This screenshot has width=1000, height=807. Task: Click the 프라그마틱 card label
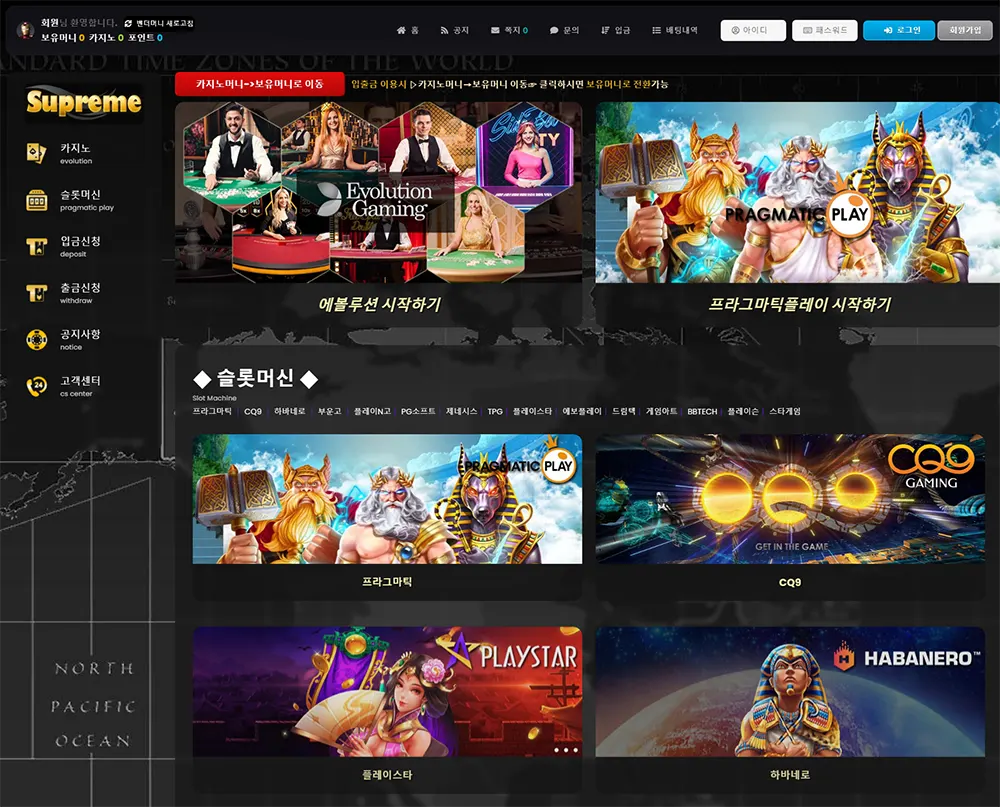(387, 582)
